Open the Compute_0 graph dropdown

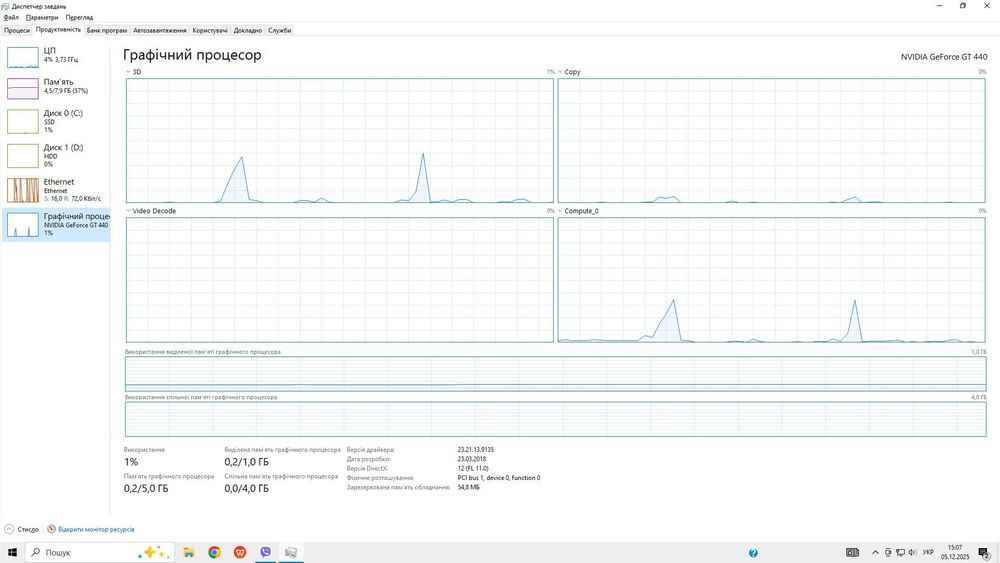[x=560, y=211]
